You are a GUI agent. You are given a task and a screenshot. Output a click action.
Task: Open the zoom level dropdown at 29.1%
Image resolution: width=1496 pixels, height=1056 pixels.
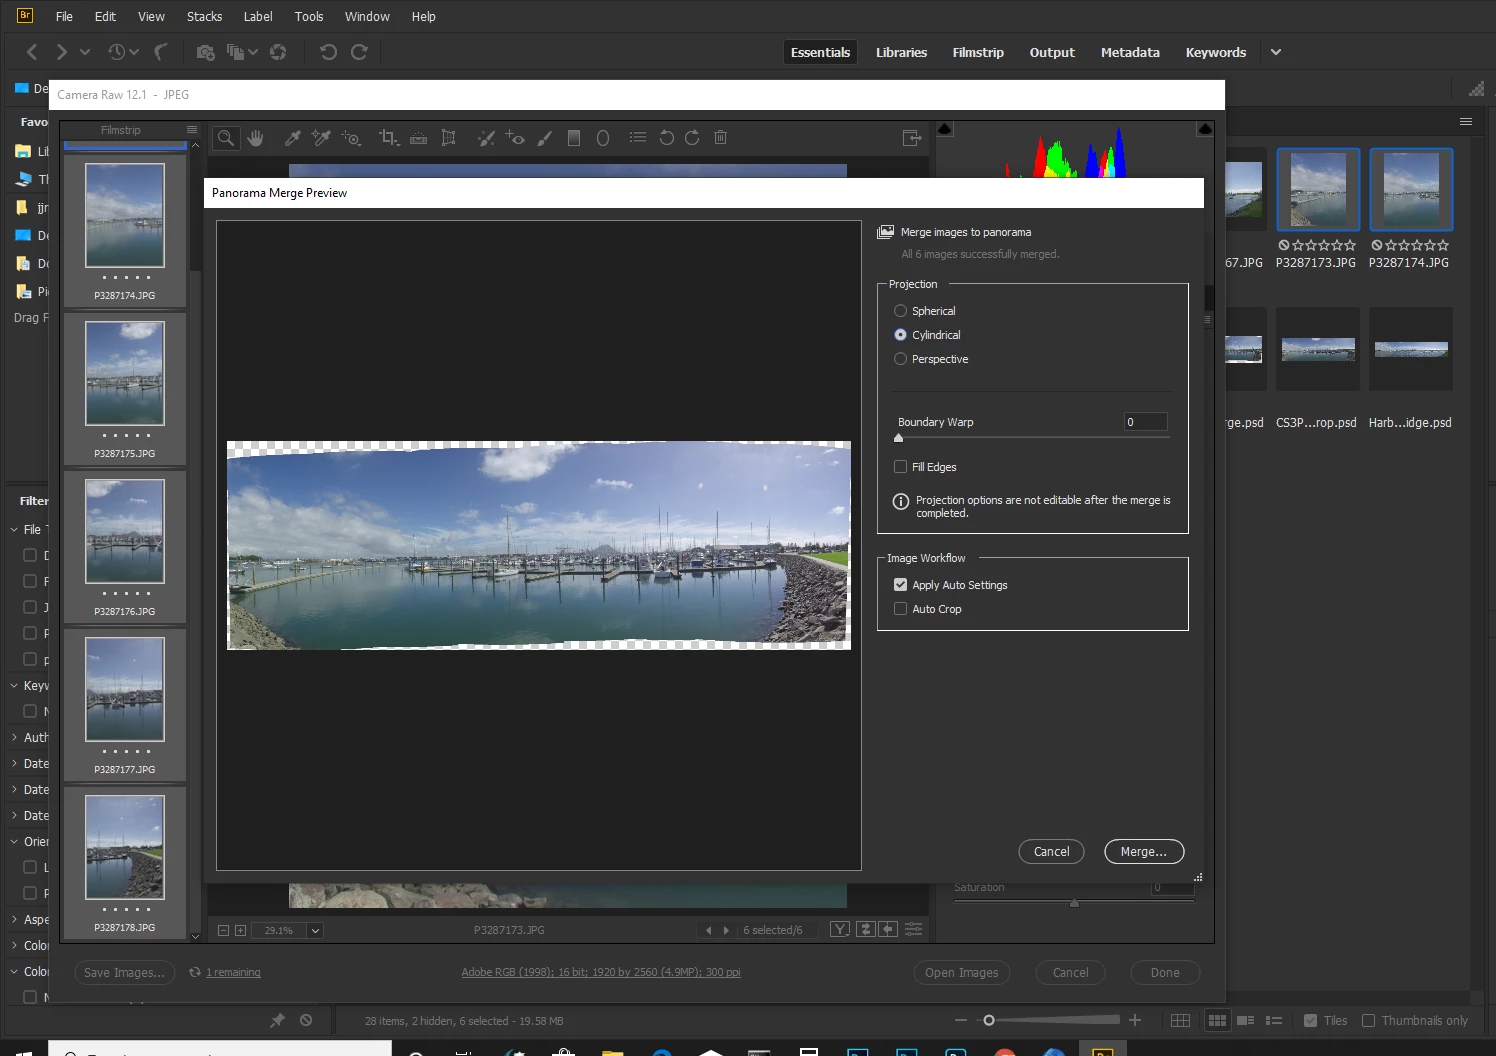315,930
